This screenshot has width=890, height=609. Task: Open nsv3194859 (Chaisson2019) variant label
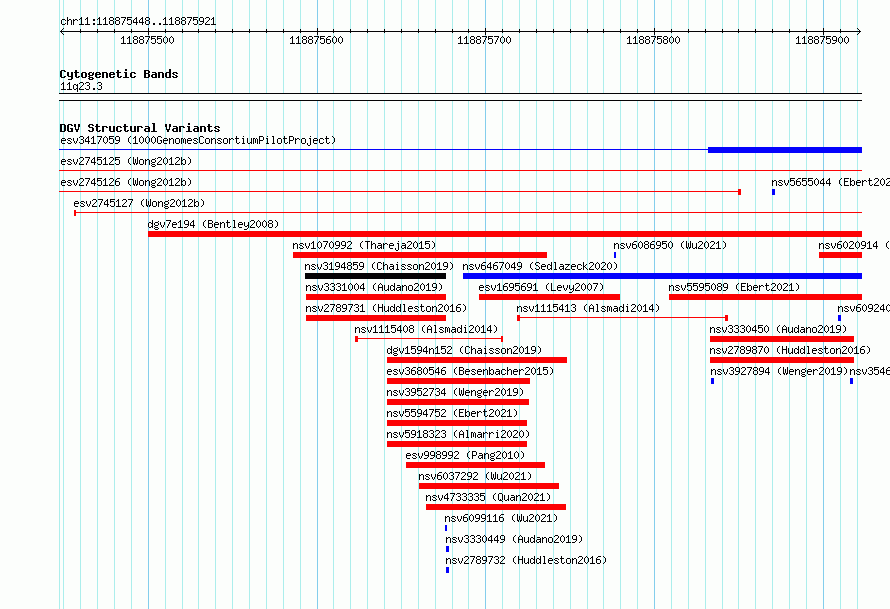pyautogui.click(x=379, y=266)
